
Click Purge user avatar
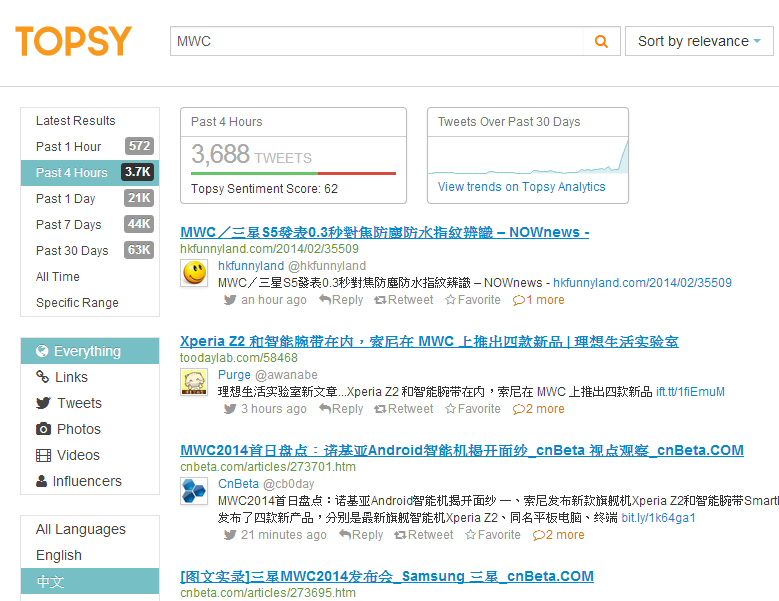tap(194, 382)
